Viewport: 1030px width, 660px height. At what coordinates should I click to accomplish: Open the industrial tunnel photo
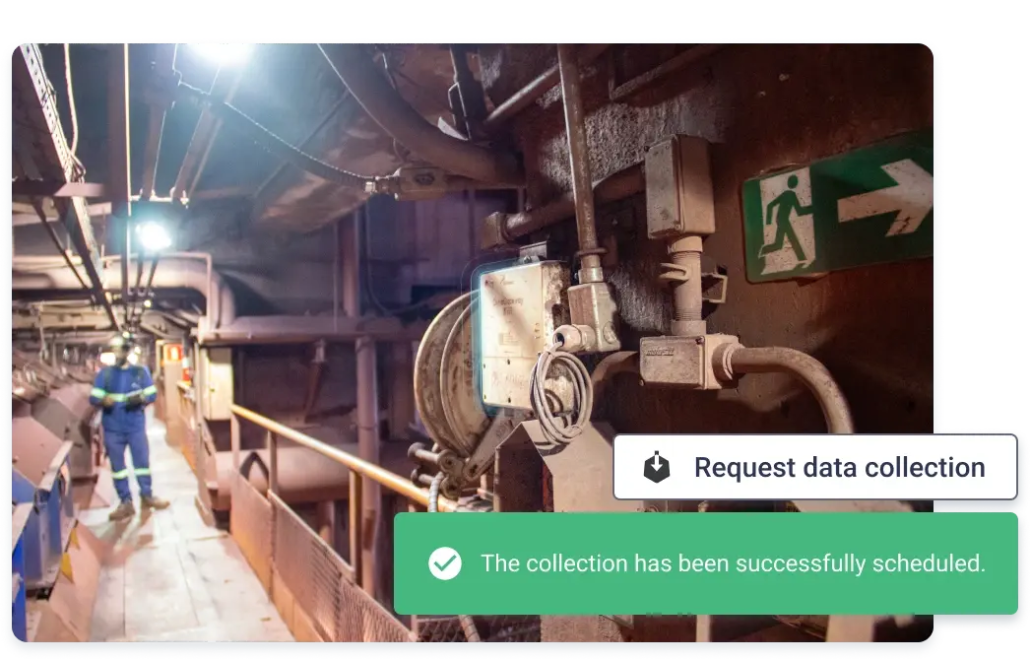pyautogui.click(x=472, y=342)
